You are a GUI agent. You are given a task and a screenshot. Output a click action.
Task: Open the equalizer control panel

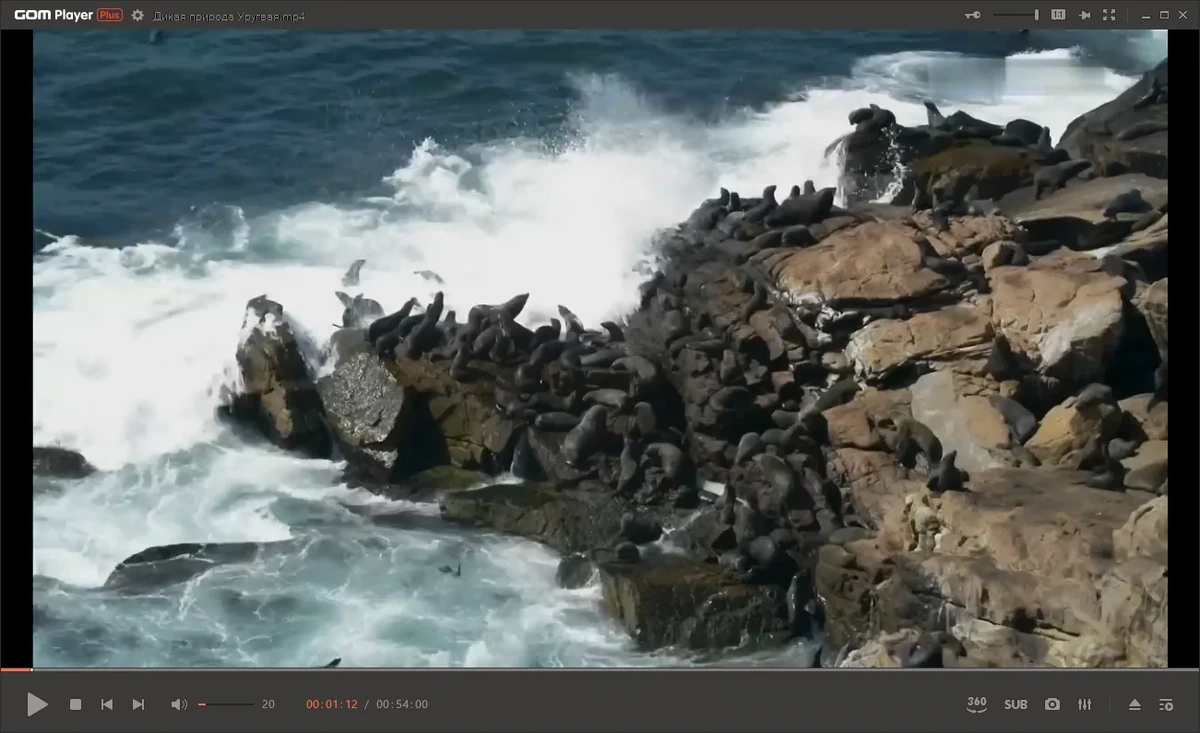[1084, 704]
